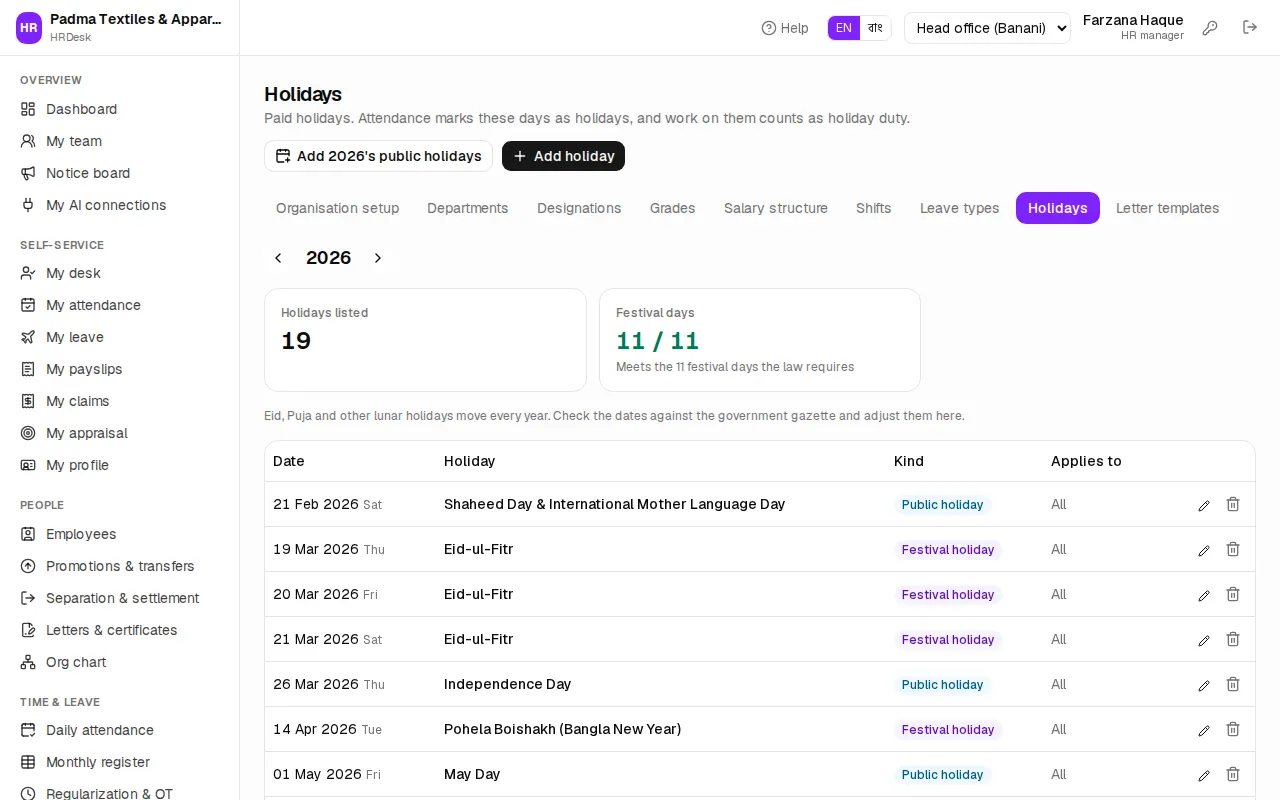Switch language to English (EN)
This screenshot has height=800, width=1280.
coord(844,28)
